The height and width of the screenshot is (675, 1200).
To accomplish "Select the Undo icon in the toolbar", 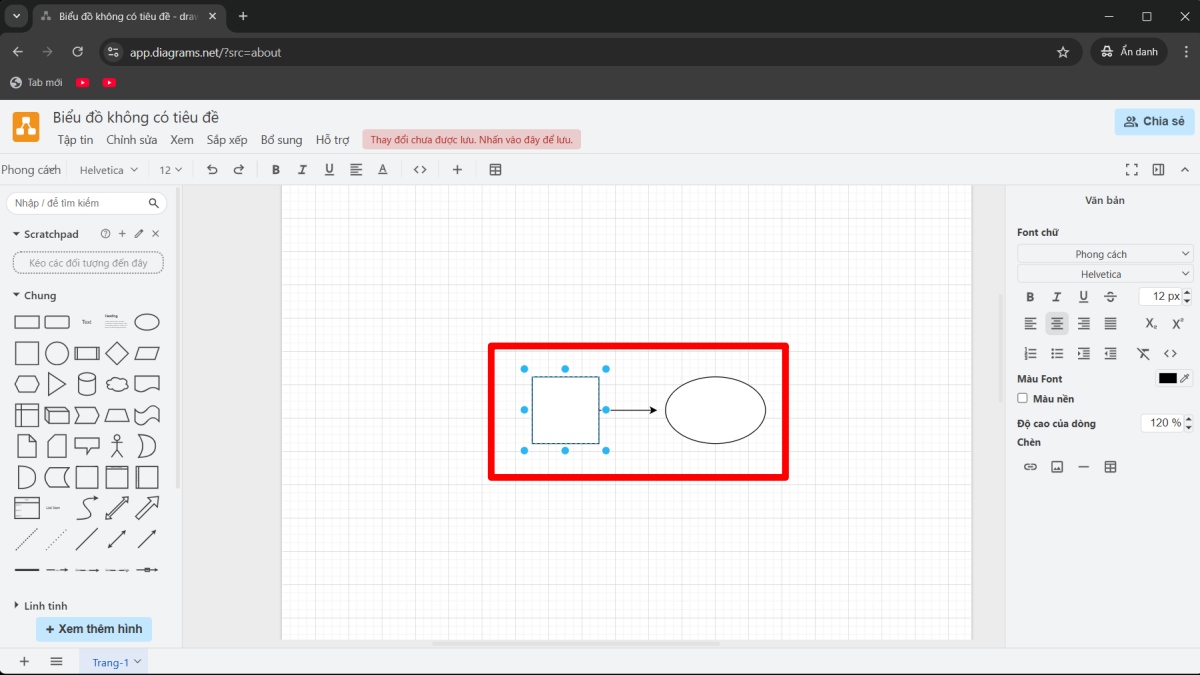I will [x=211, y=169].
